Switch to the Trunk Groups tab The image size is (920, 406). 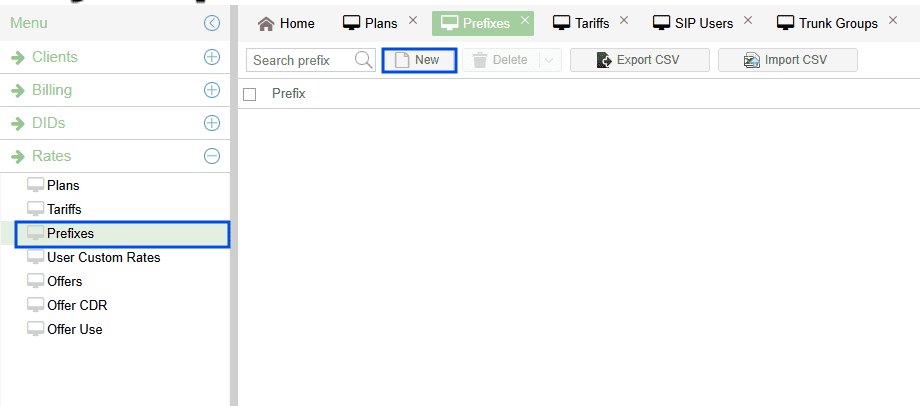point(827,23)
